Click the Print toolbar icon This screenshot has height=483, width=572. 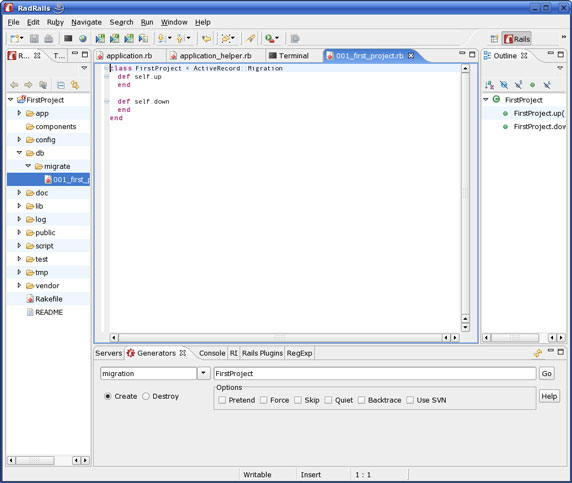click(49, 38)
